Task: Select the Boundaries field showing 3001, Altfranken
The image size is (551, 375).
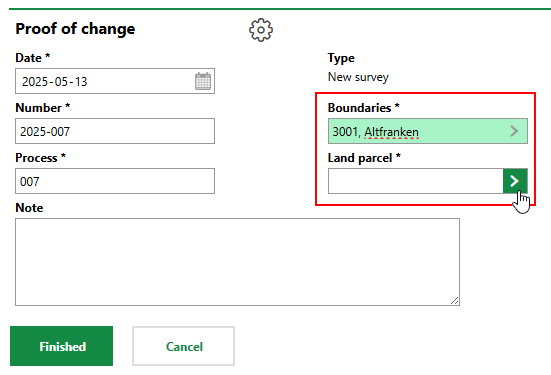Action: point(428,131)
